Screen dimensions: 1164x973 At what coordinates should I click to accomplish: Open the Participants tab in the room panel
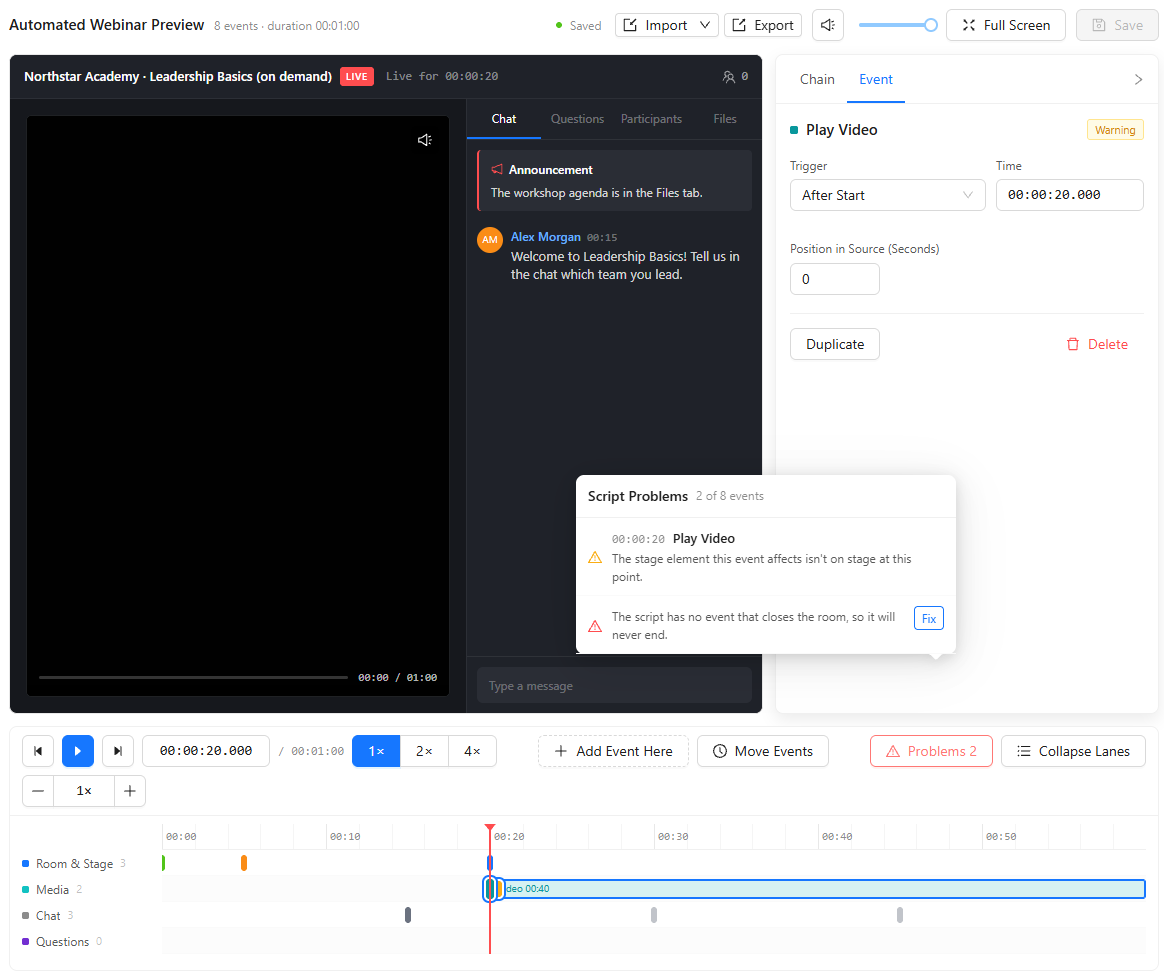point(651,119)
